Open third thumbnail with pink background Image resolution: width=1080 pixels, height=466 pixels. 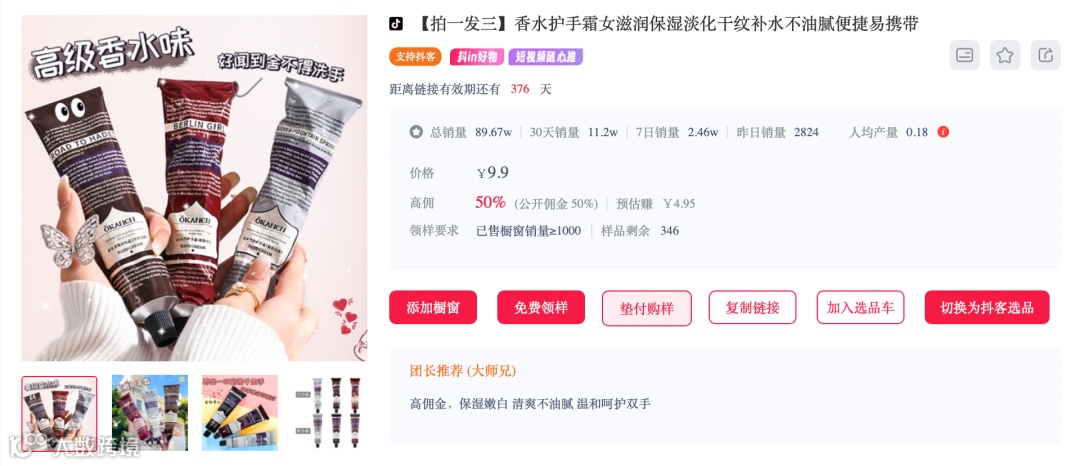240,413
